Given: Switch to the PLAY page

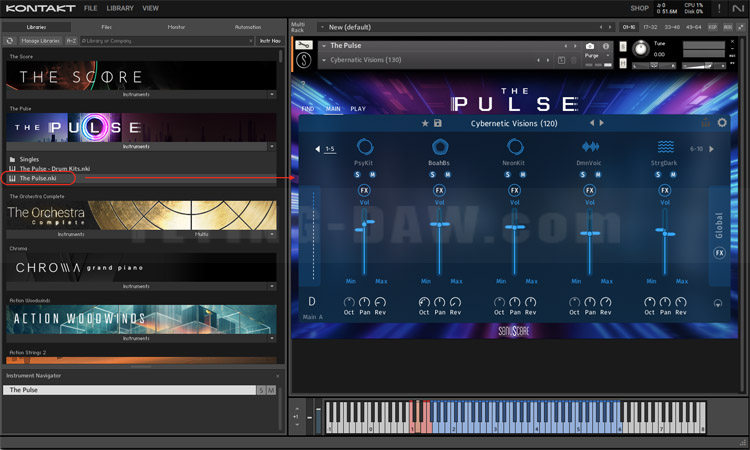Looking at the screenshot, I should pos(358,109).
